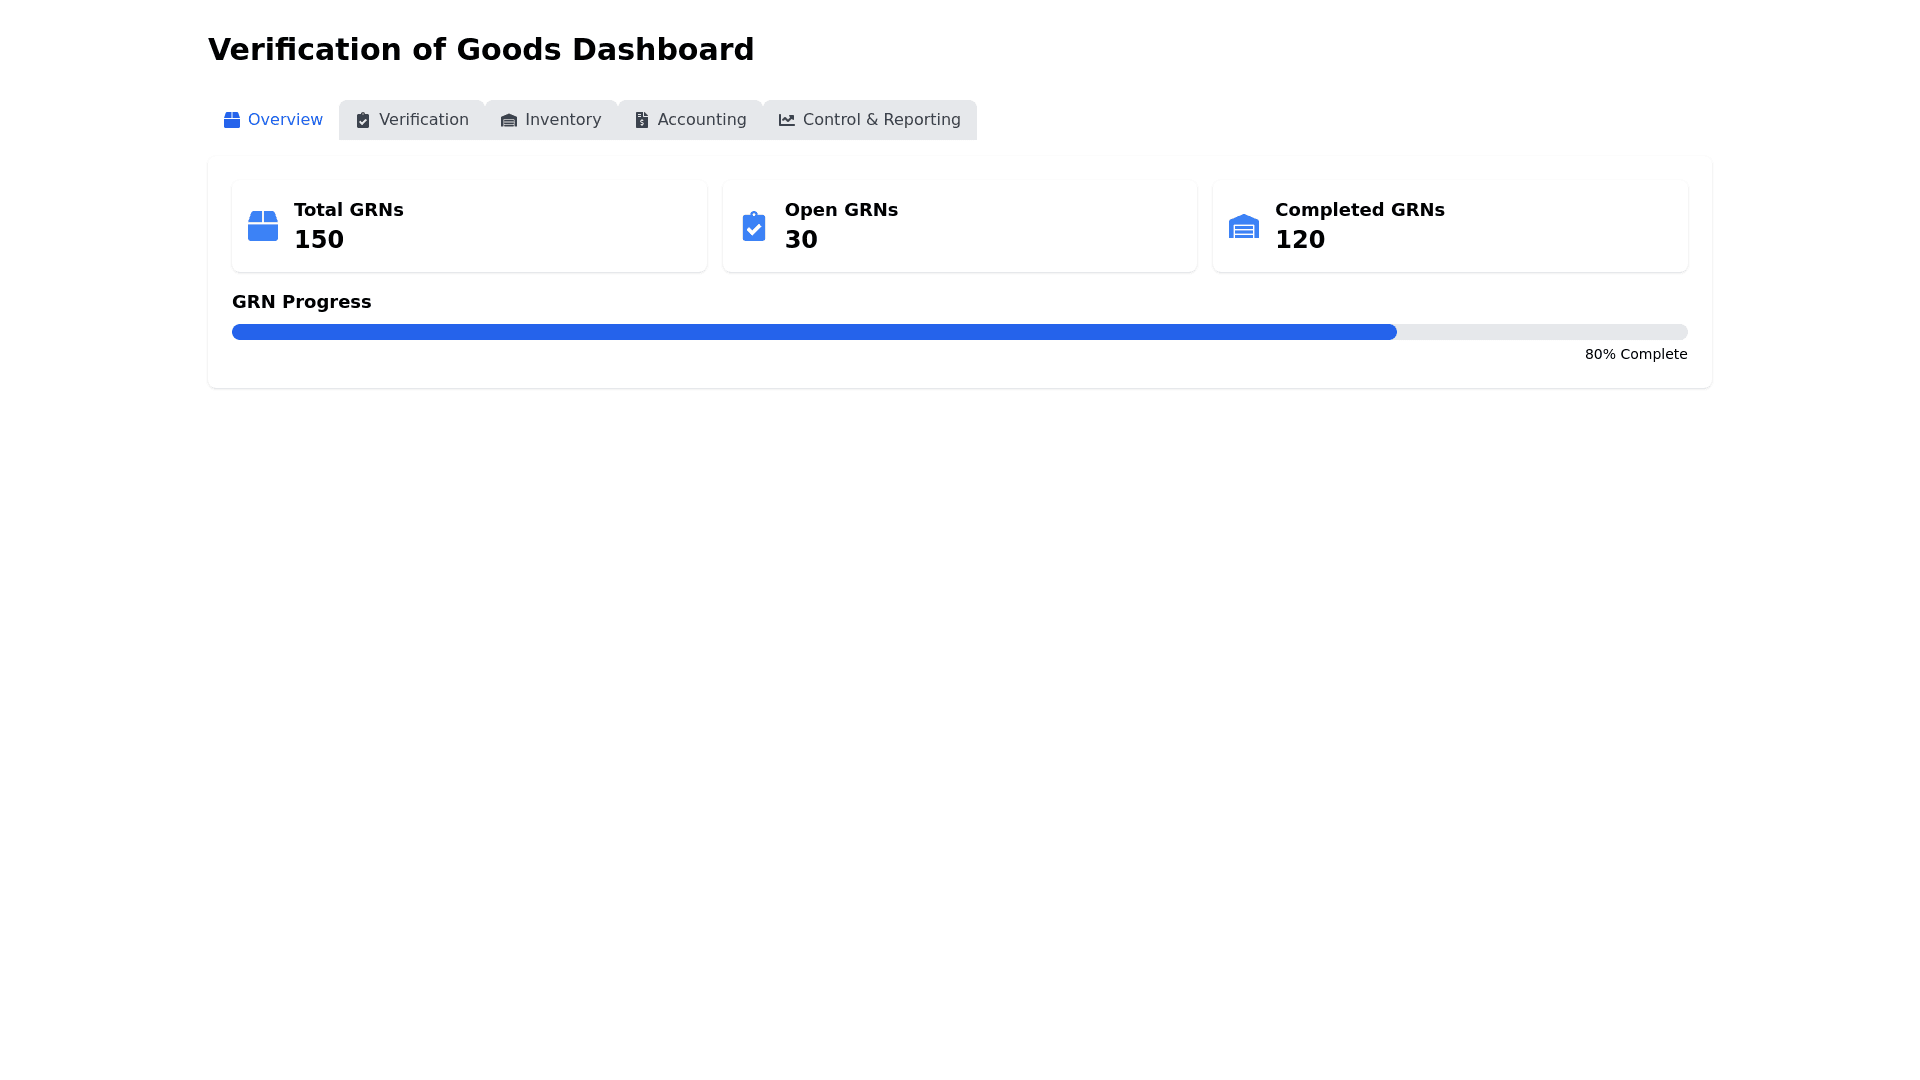This screenshot has height=1080, width=1920.
Task: Click the blue clipboard icon beside Open GRNs
Action: click(754, 226)
